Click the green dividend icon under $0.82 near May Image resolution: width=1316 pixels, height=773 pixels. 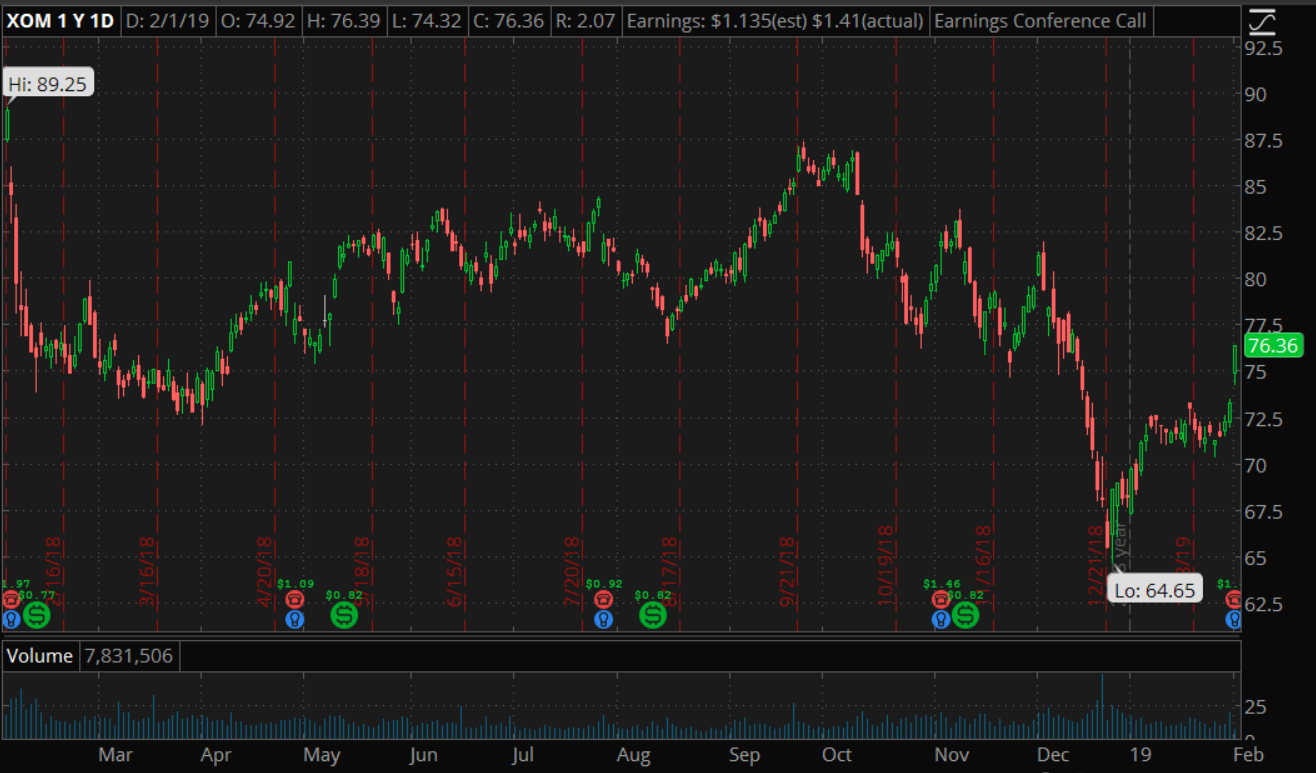(344, 615)
